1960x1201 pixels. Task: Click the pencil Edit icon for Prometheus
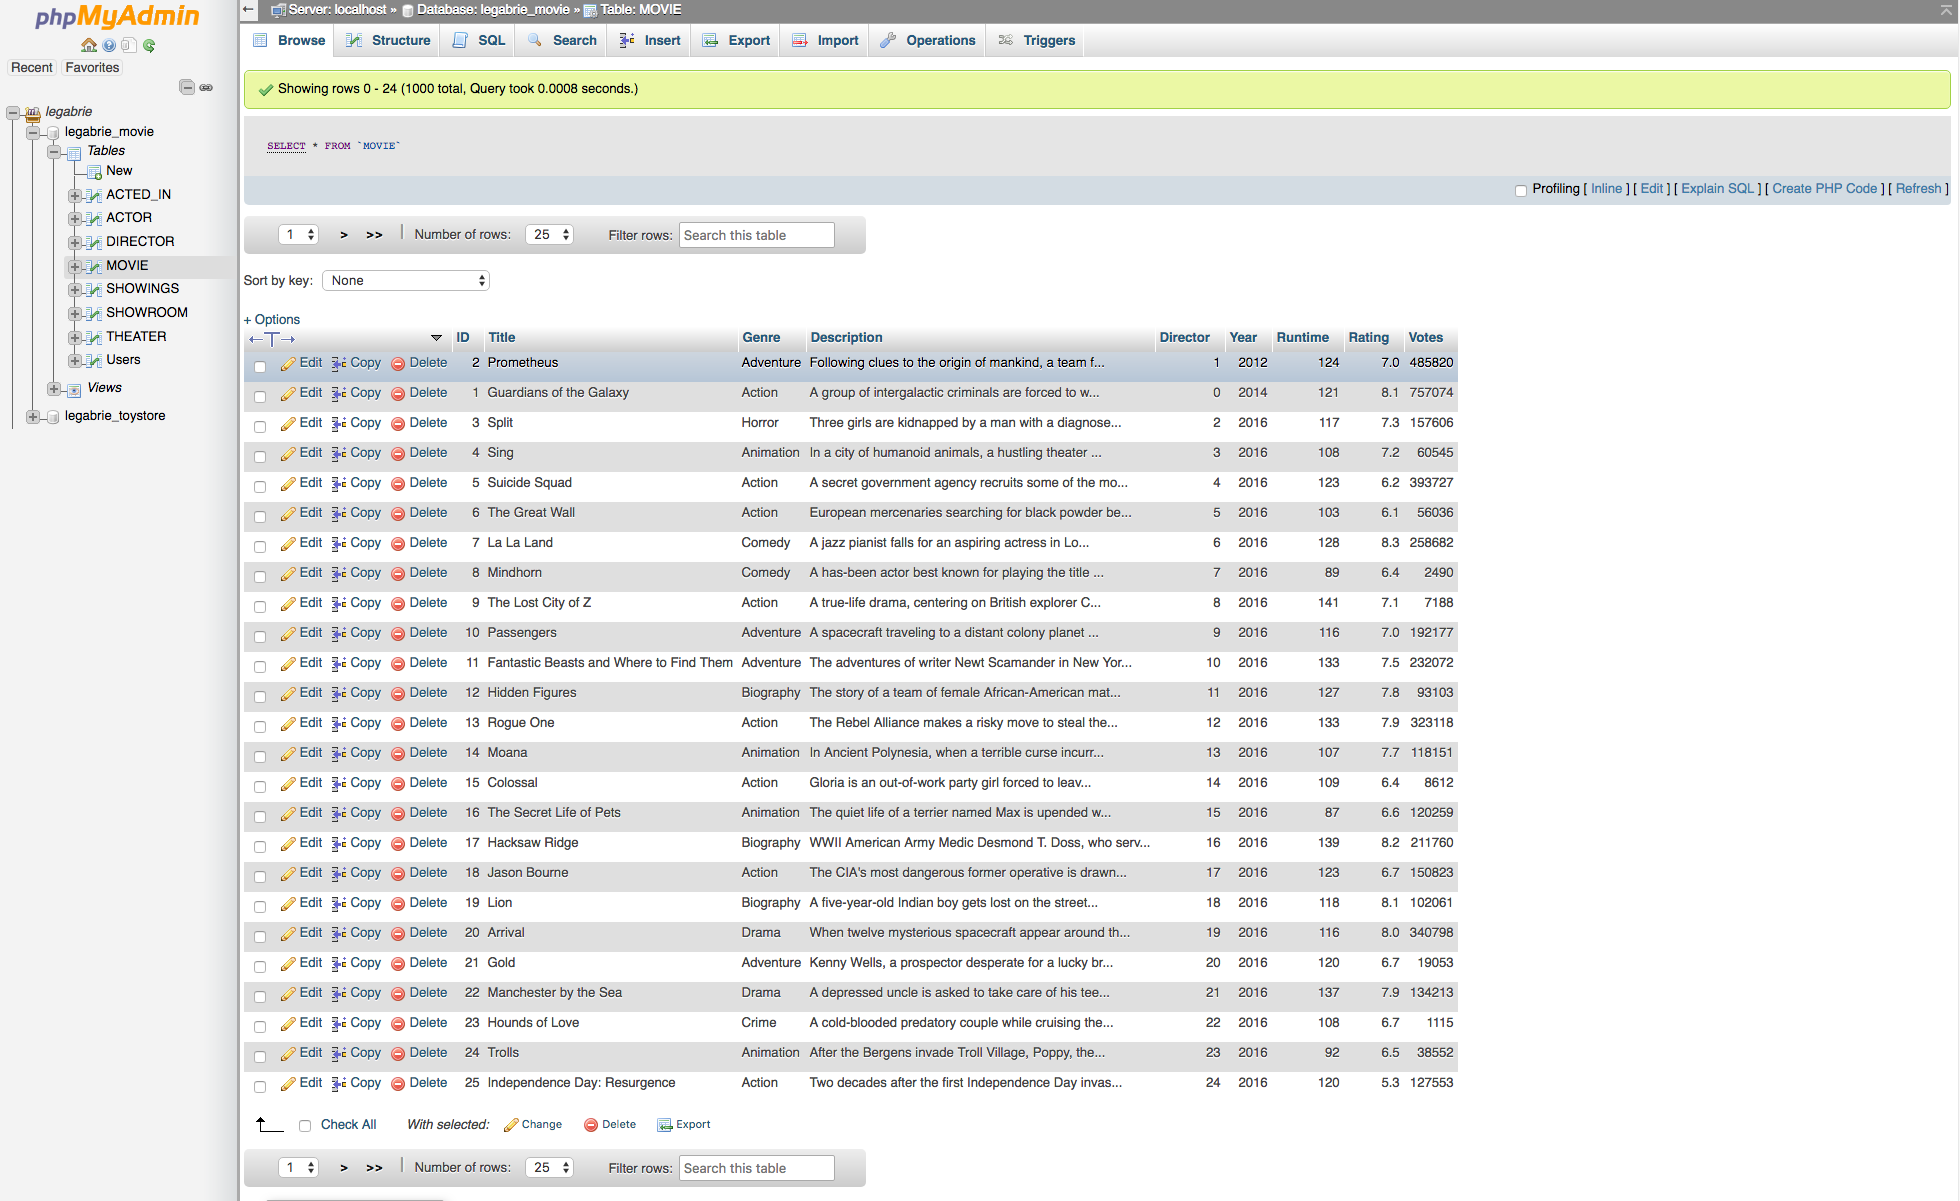(x=288, y=364)
